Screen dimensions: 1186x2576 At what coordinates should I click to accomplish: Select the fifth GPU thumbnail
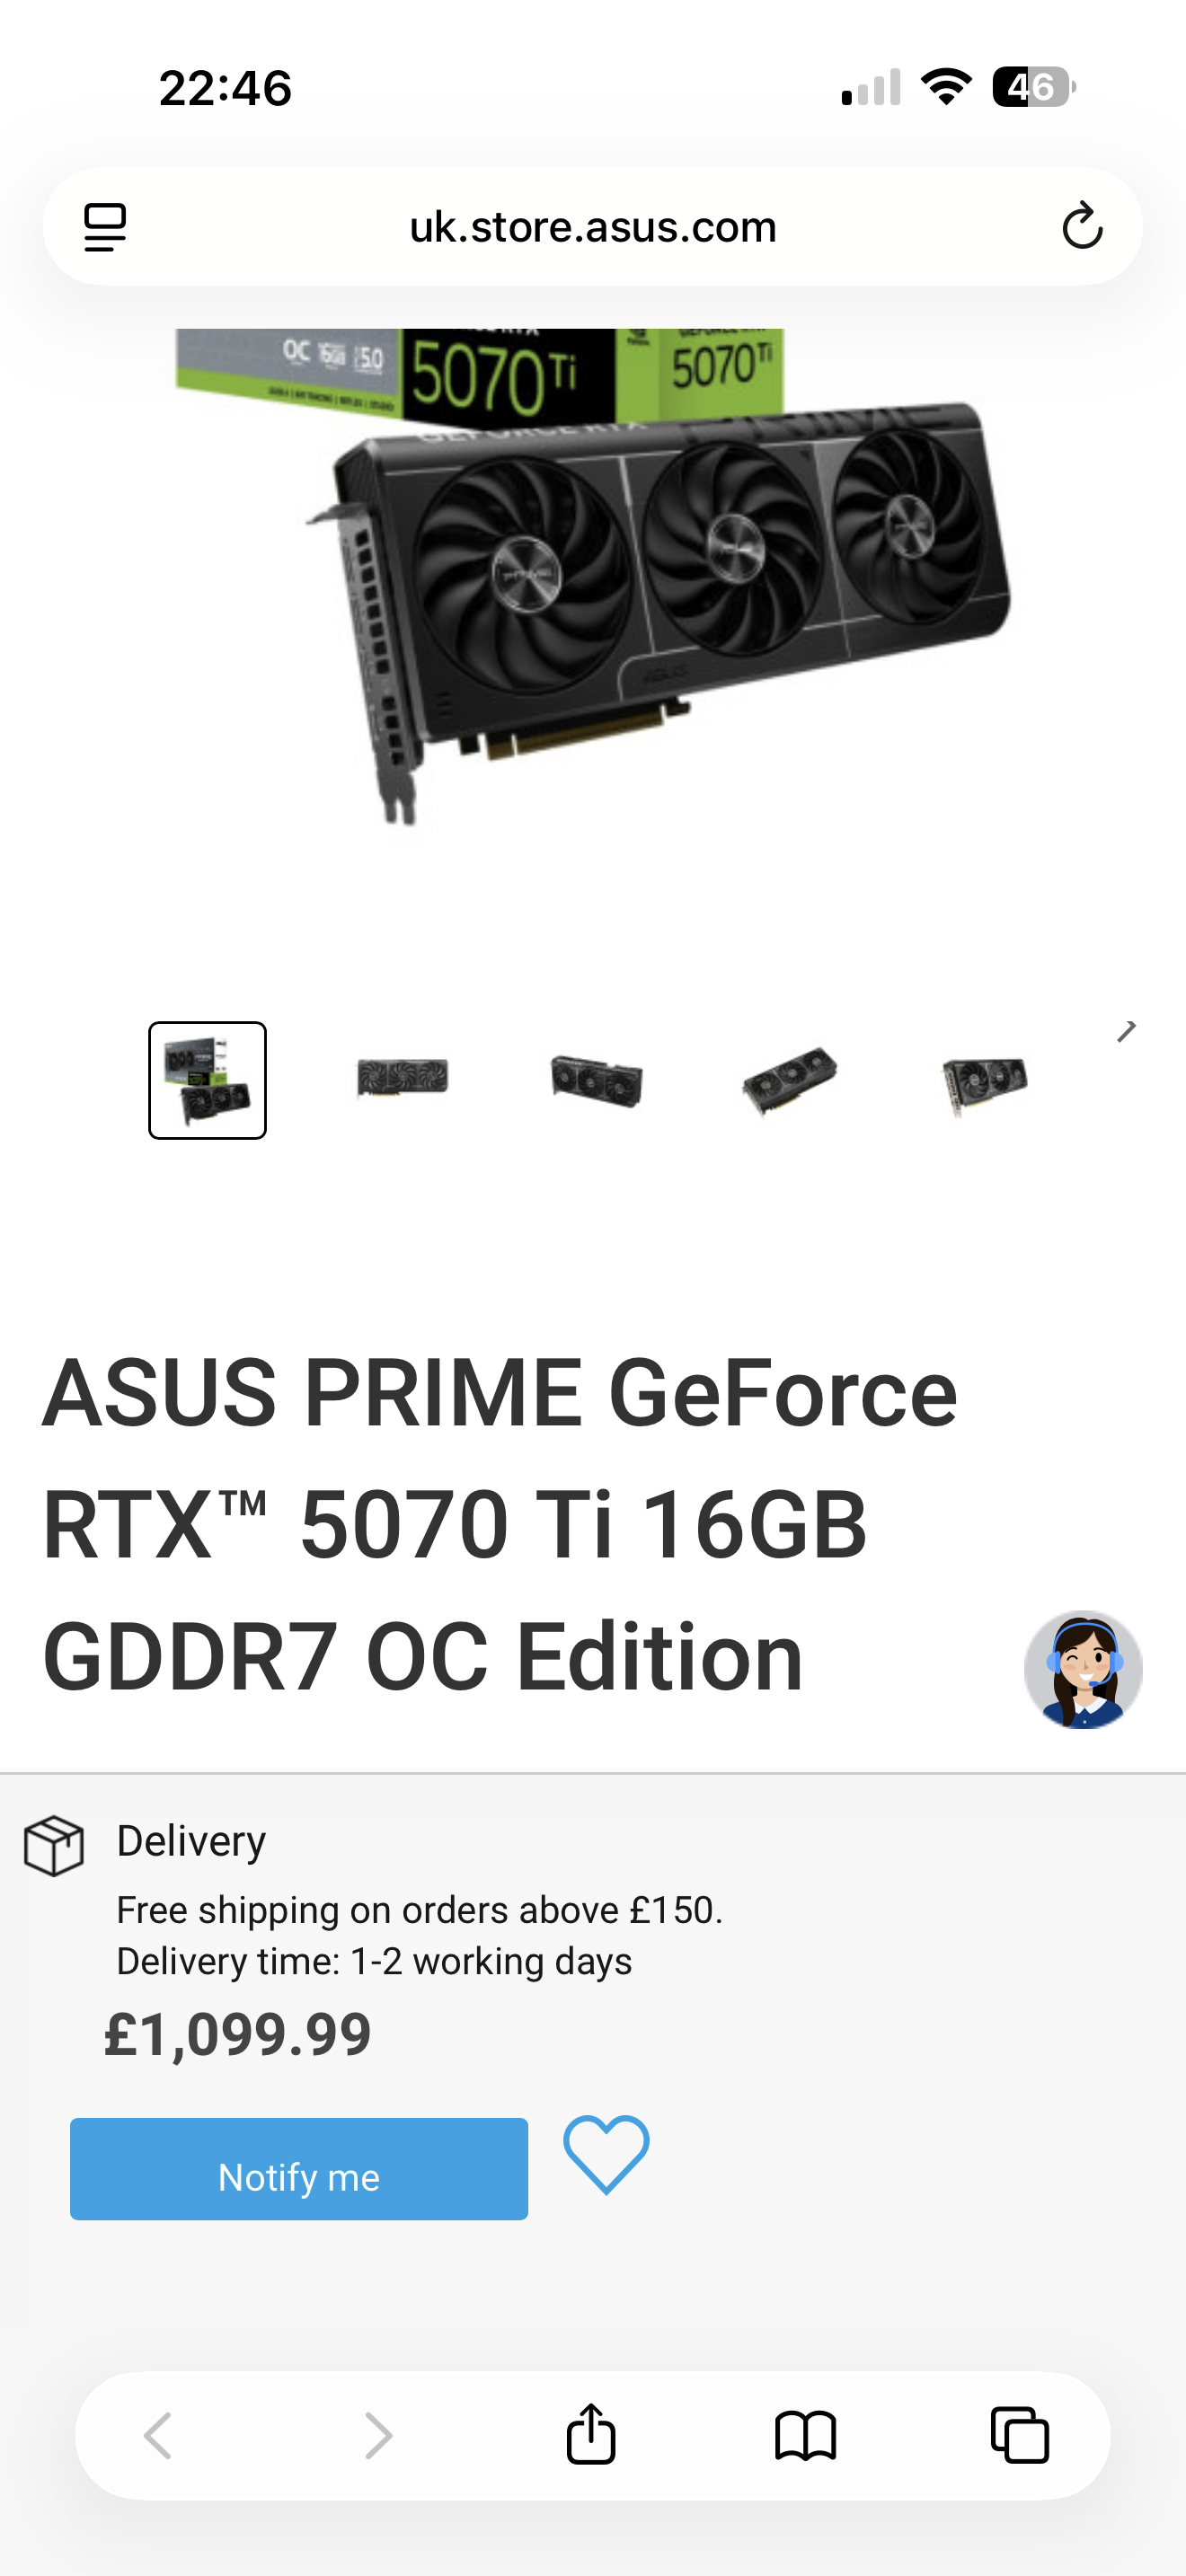[x=985, y=1082]
